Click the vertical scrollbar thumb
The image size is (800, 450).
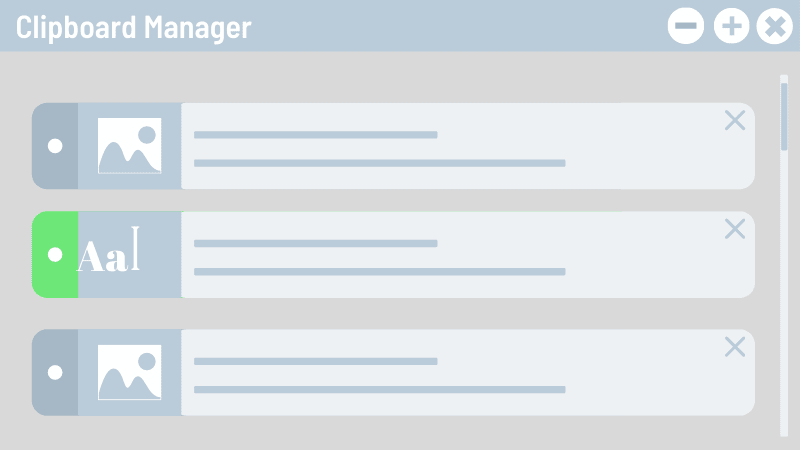[x=784, y=116]
